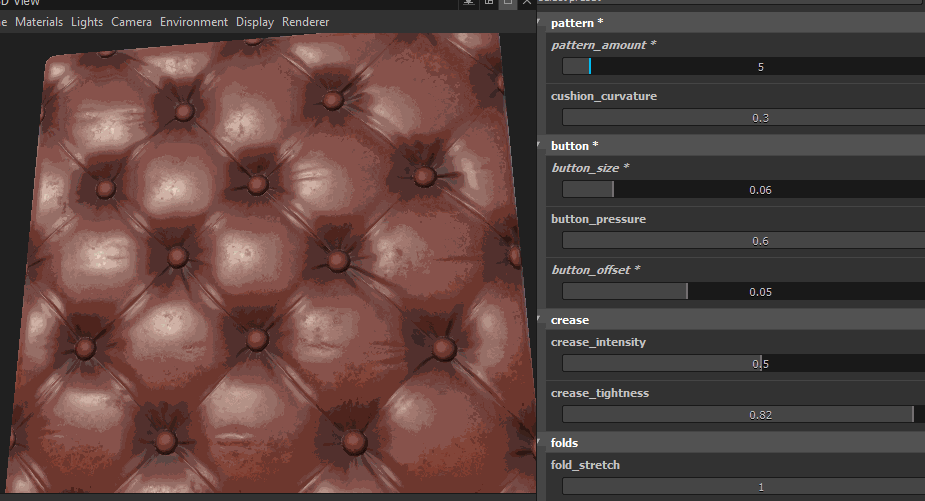The image size is (925, 501).
Task: Open the Materials menu
Action: 39,22
